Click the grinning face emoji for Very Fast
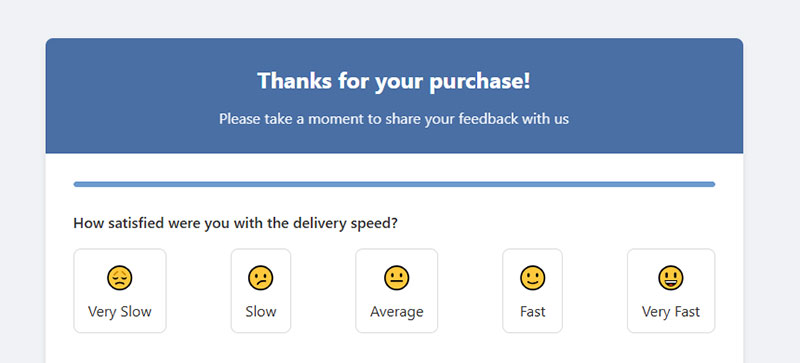 671,278
